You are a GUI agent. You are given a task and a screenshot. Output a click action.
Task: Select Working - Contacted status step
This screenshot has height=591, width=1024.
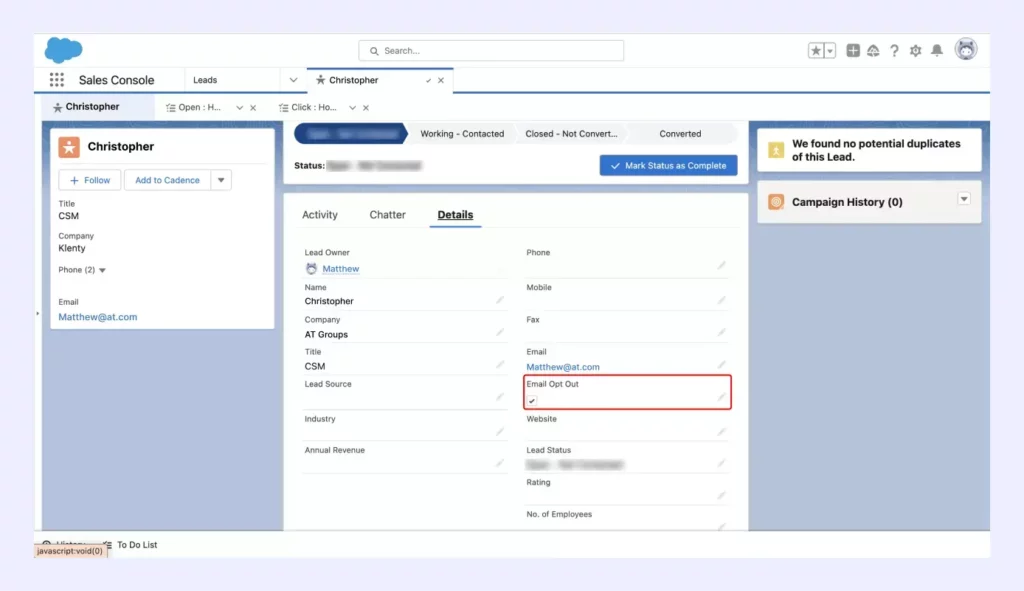462,134
